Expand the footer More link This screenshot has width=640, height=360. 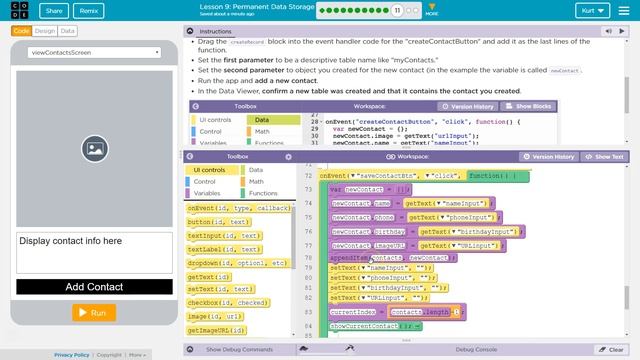[137, 355]
